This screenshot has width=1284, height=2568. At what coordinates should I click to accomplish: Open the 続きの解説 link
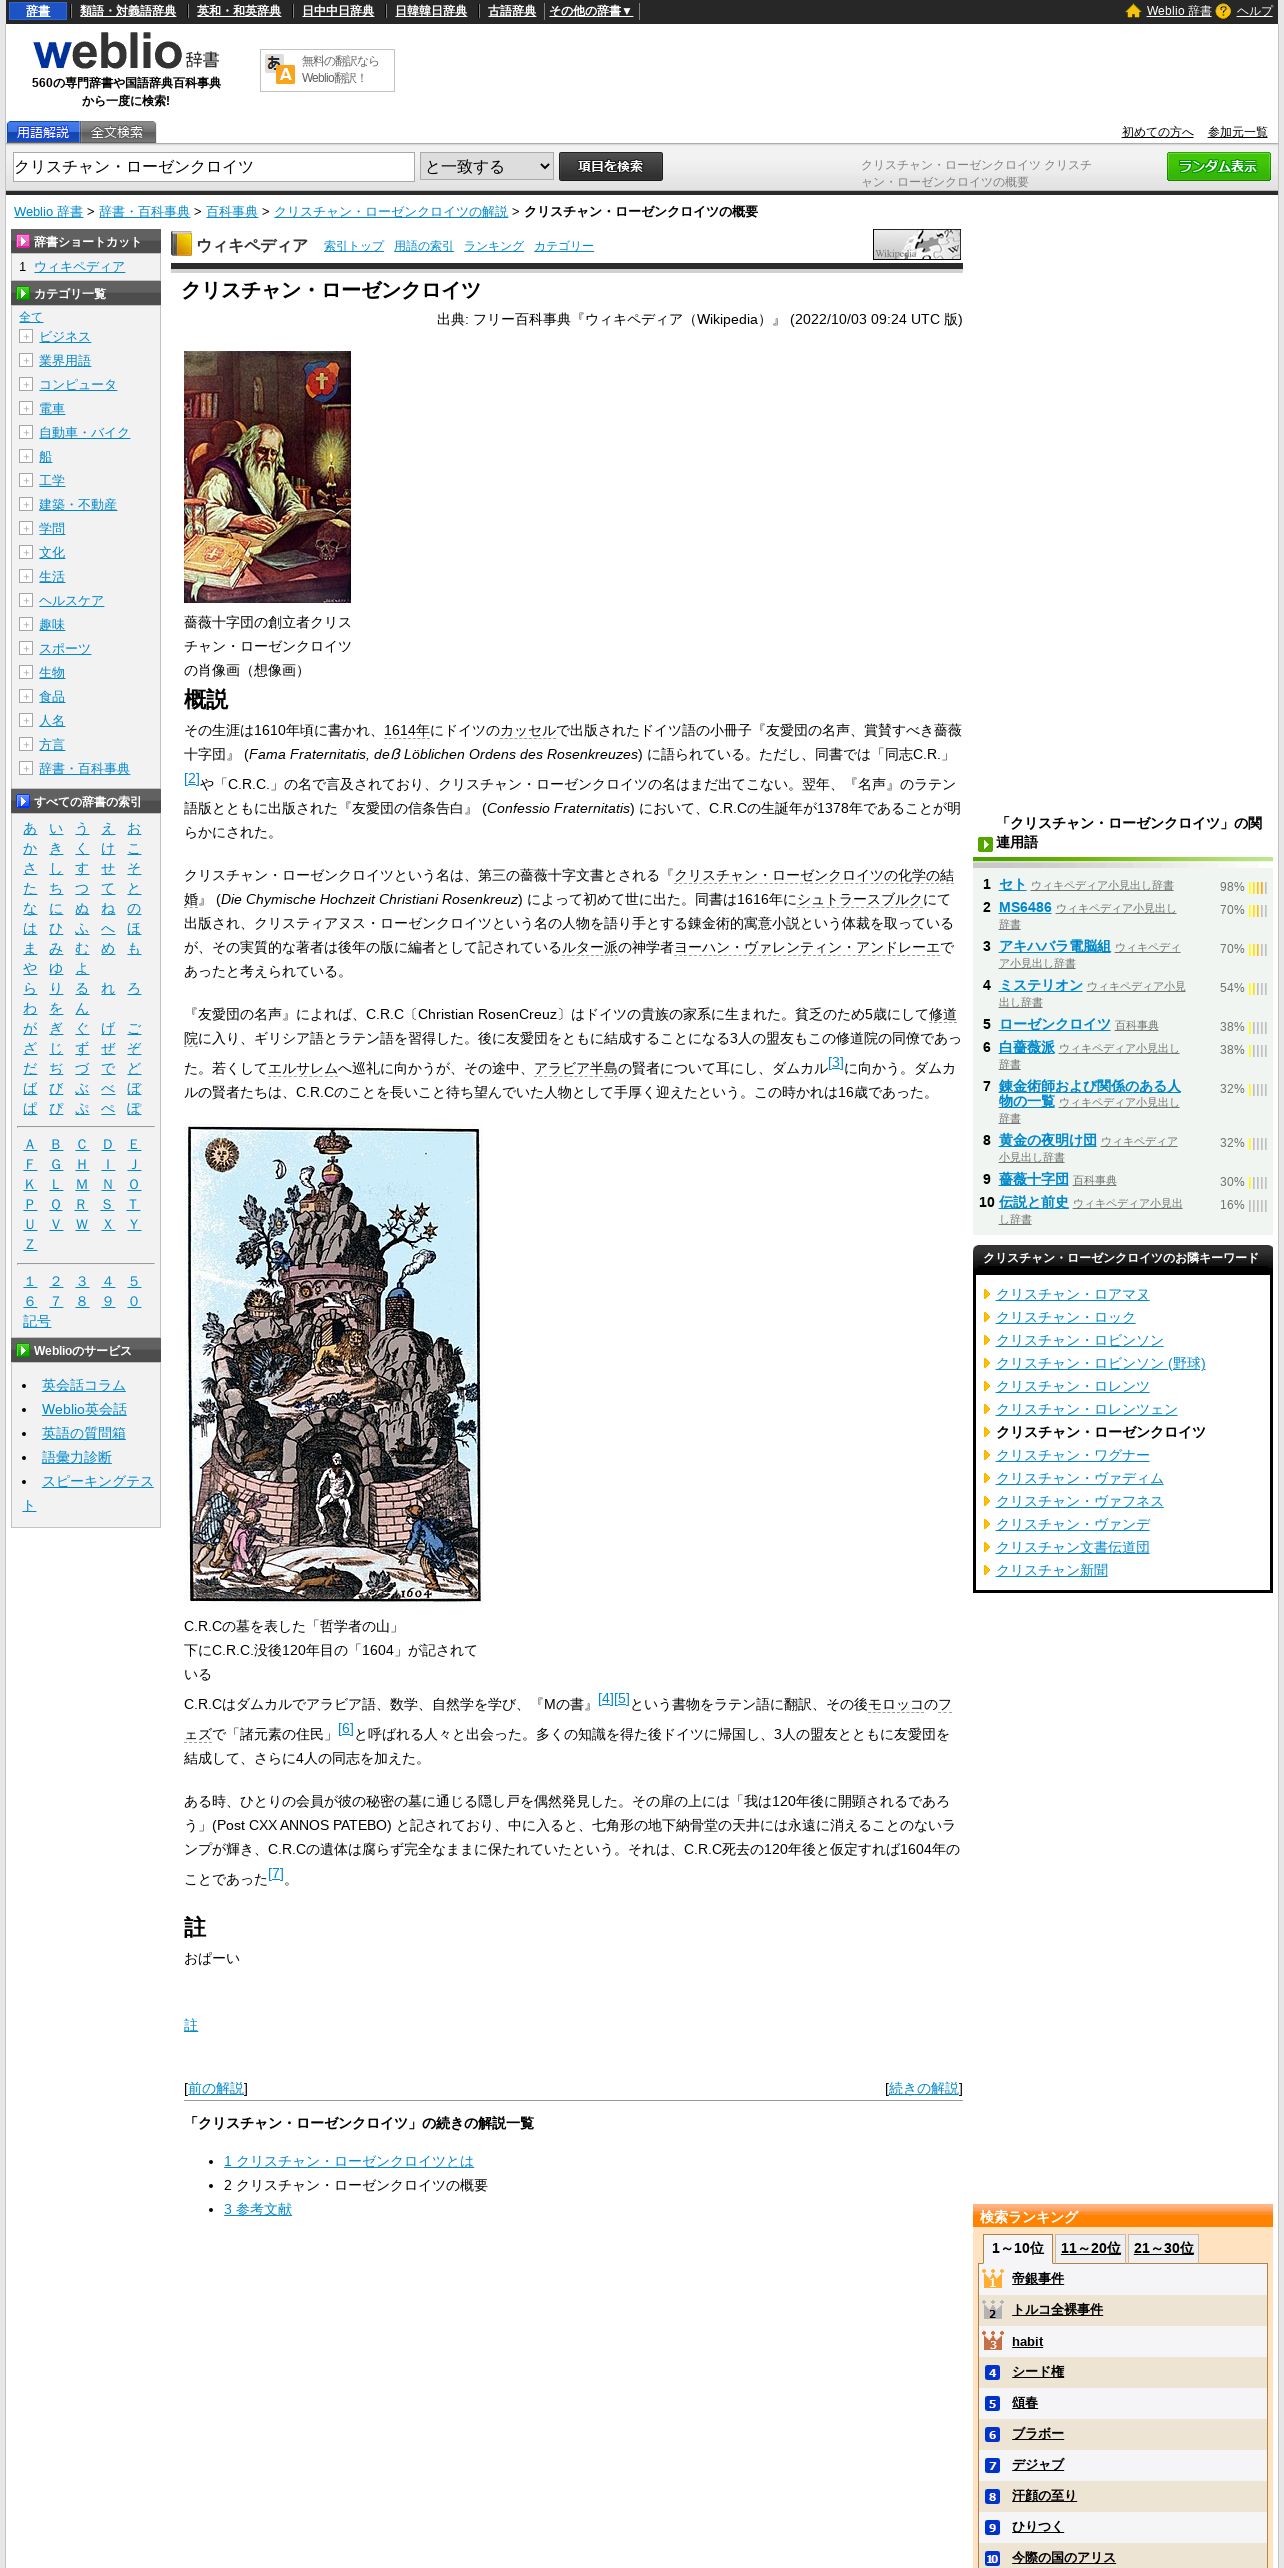tap(924, 2088)
